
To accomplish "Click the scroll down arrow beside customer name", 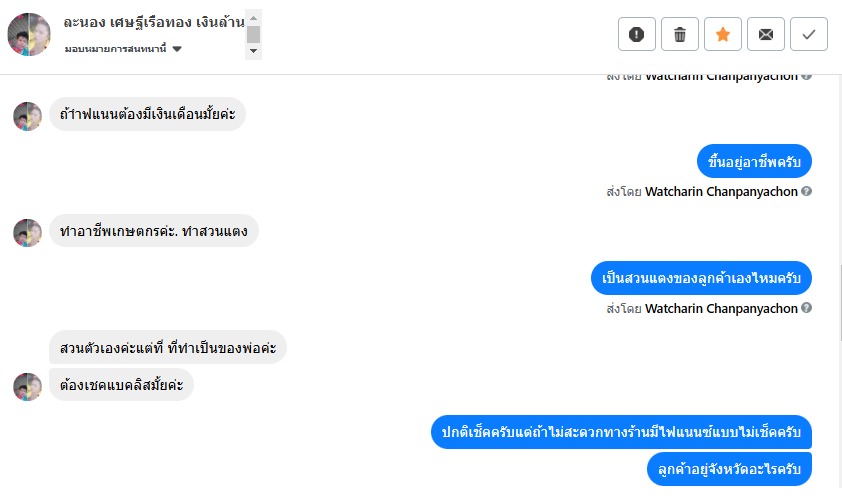I will pos(253,50).
